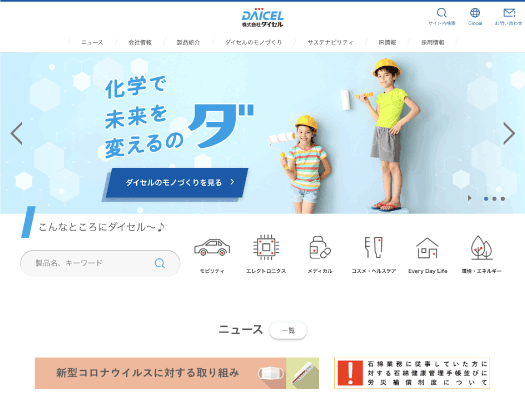Click the サイト内検索 label
525x400 pixels.
point(442,23)
